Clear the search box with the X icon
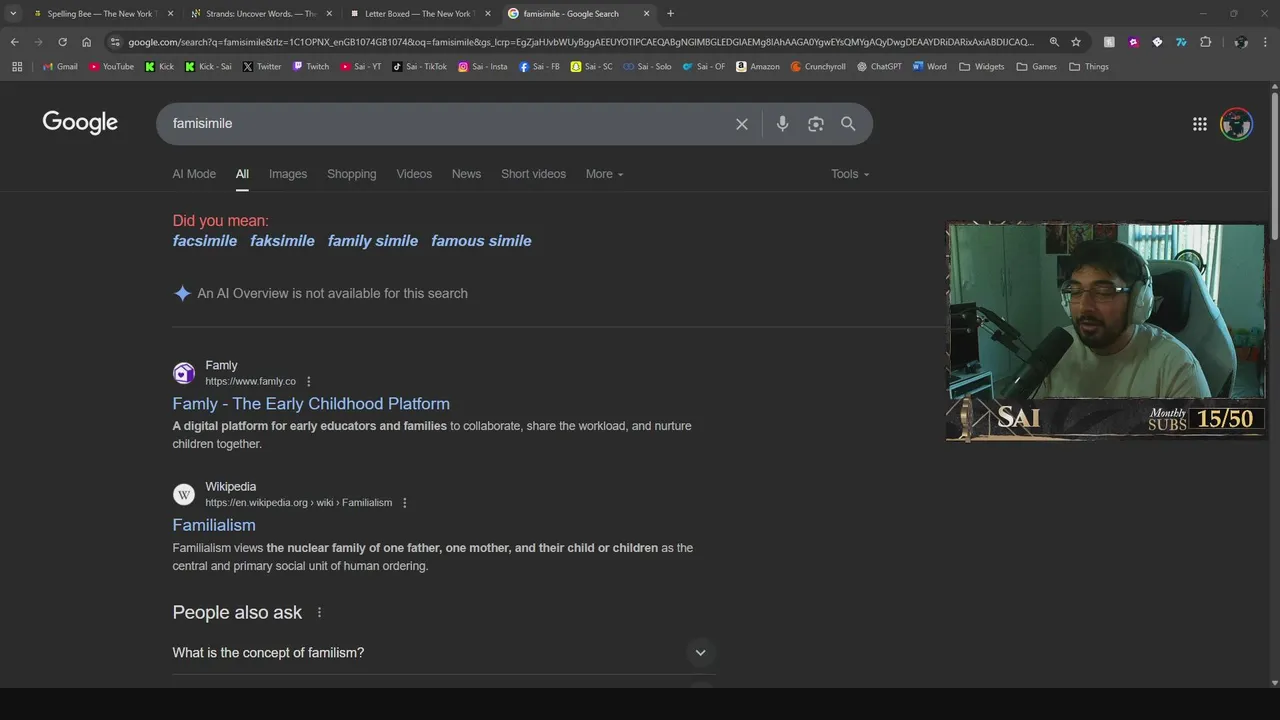Image resolution: width=1280 pixels, height=720 pixels. (x=742, y=124)
